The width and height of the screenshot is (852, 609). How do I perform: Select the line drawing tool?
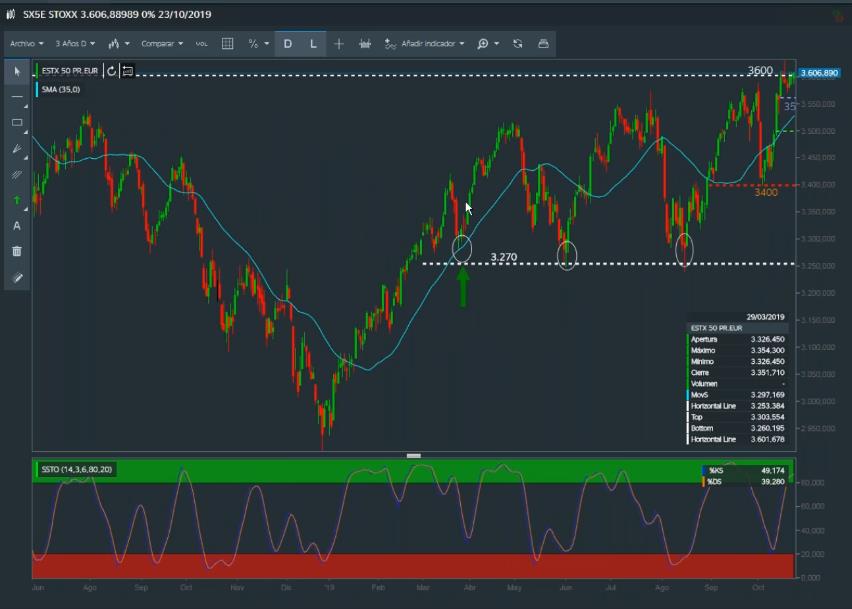(17, 97)
